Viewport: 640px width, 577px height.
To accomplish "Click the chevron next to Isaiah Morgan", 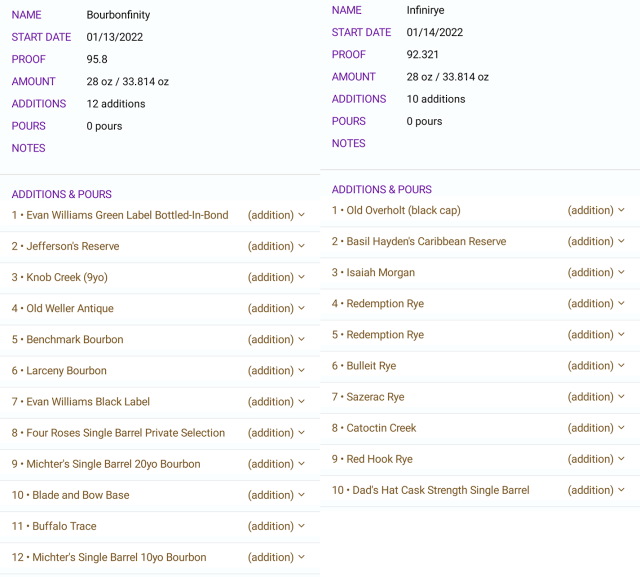I will 621,272.
